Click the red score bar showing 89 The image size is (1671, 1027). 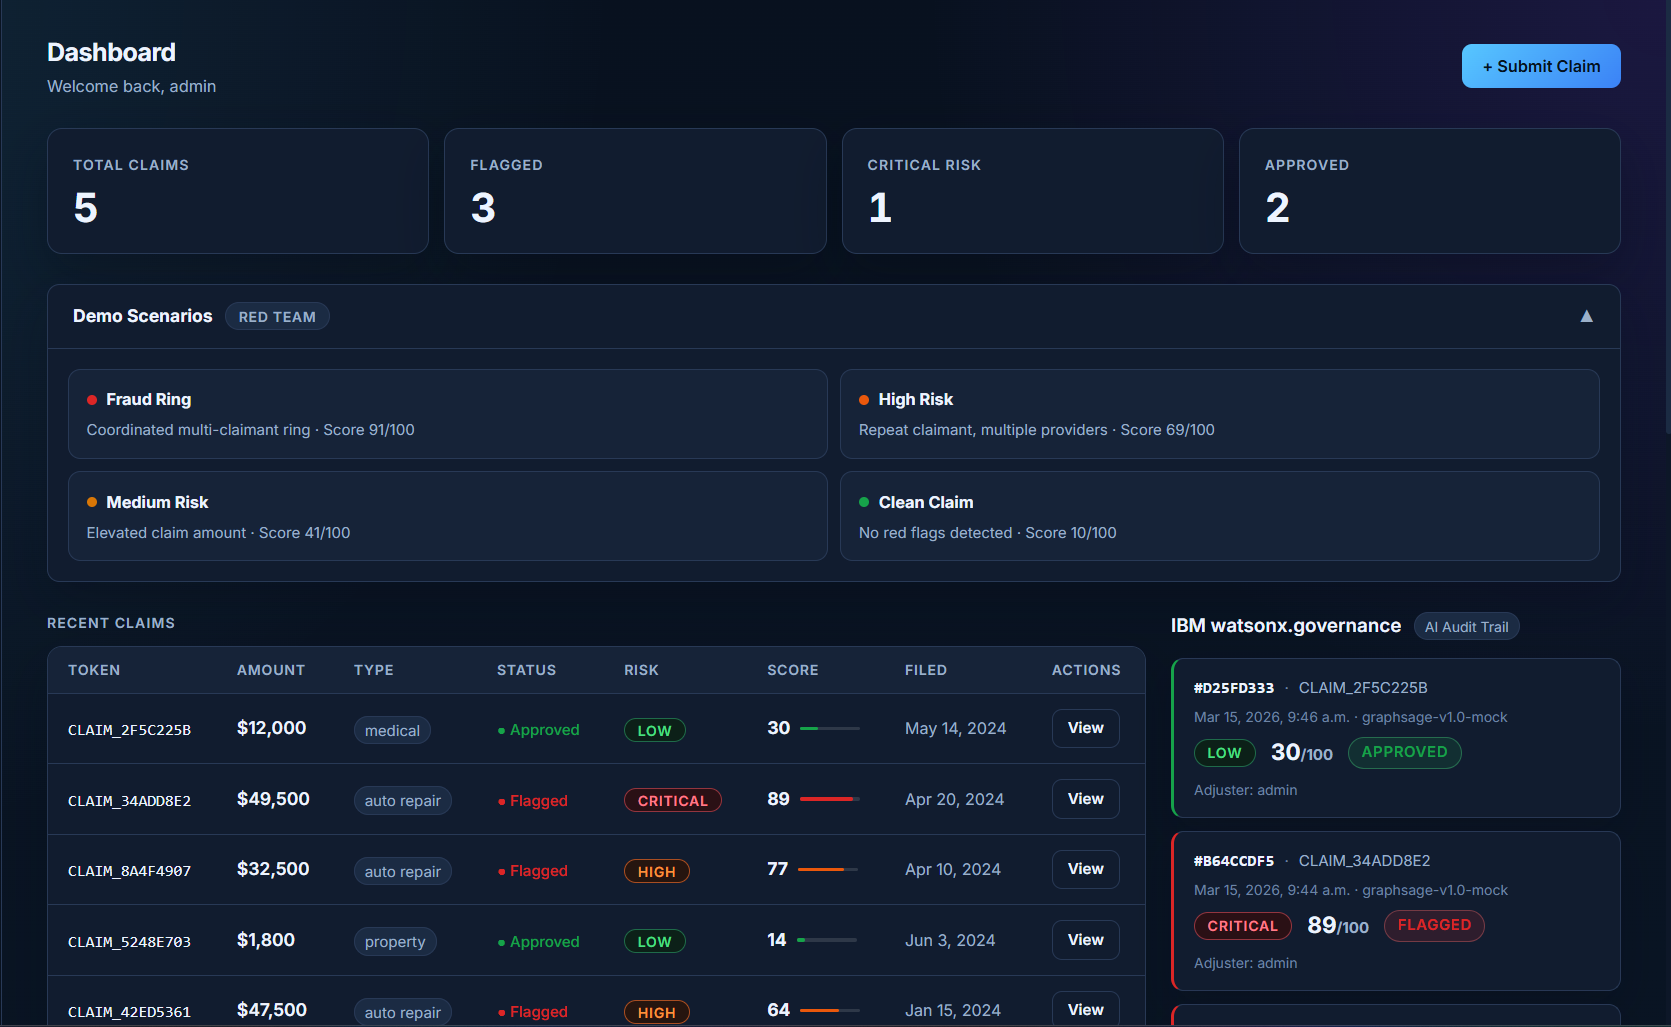click(830, 799)
